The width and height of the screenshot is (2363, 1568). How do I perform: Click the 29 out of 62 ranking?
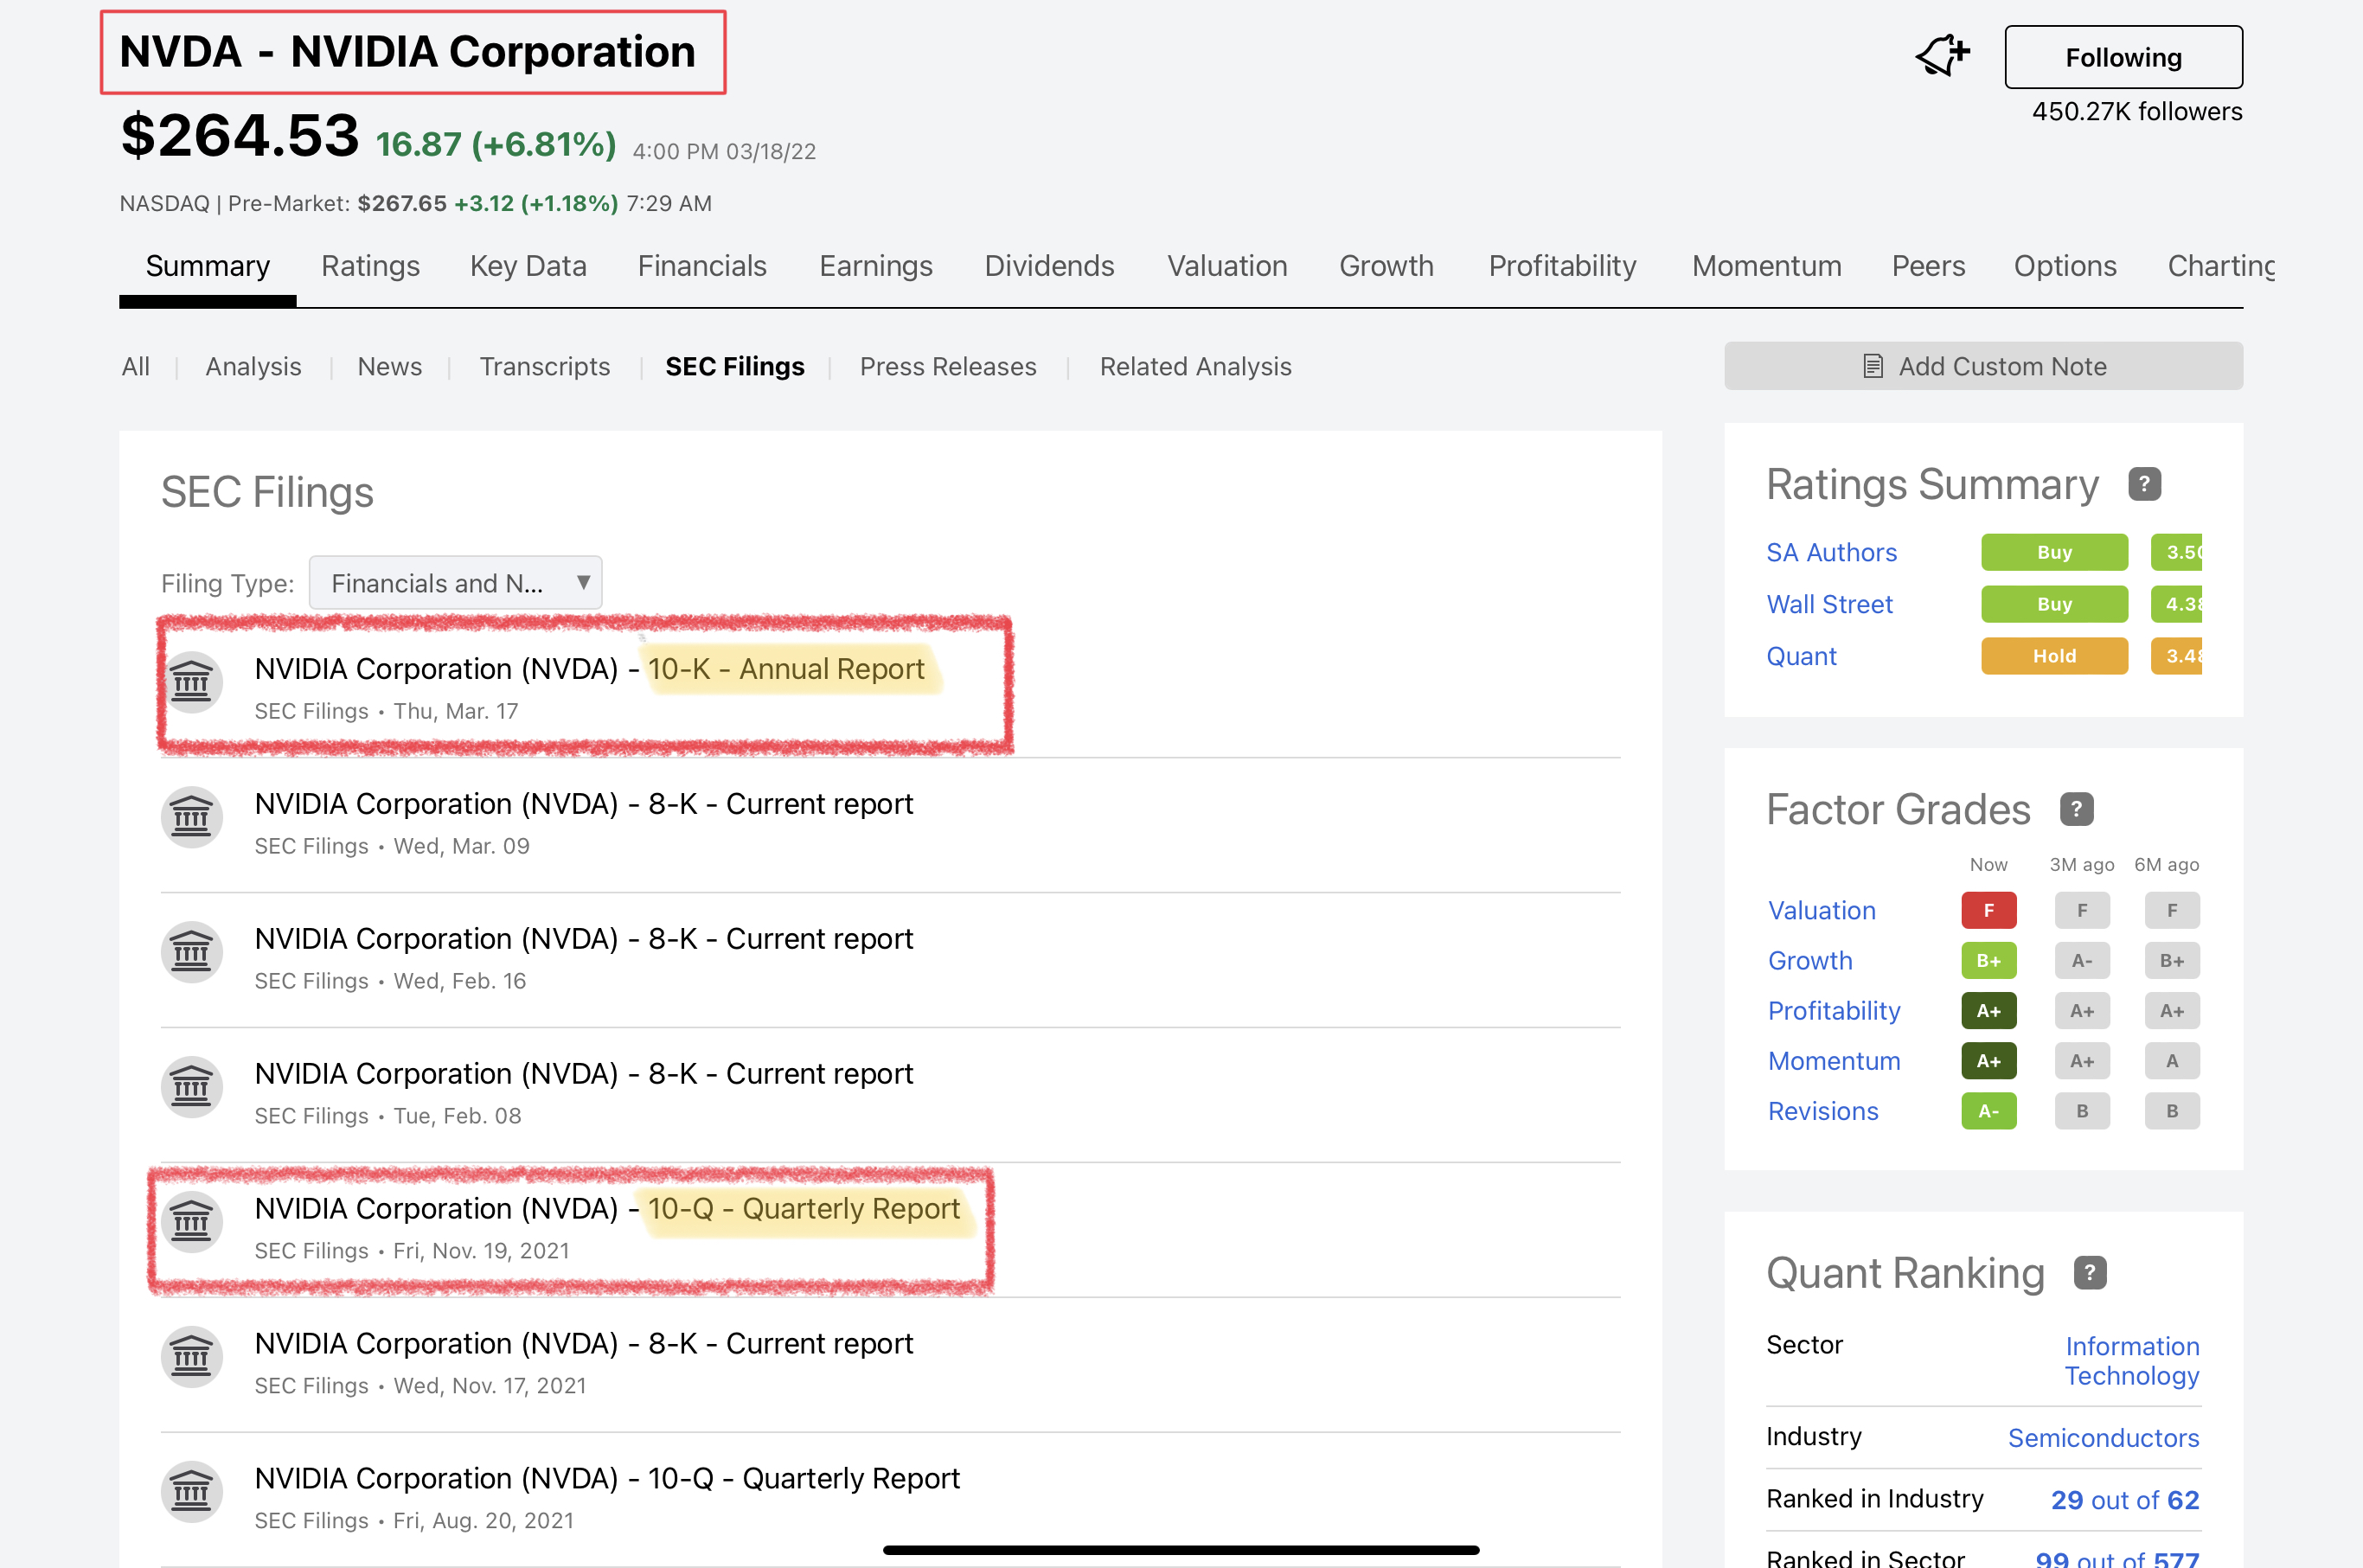tap(2124, 1499)
